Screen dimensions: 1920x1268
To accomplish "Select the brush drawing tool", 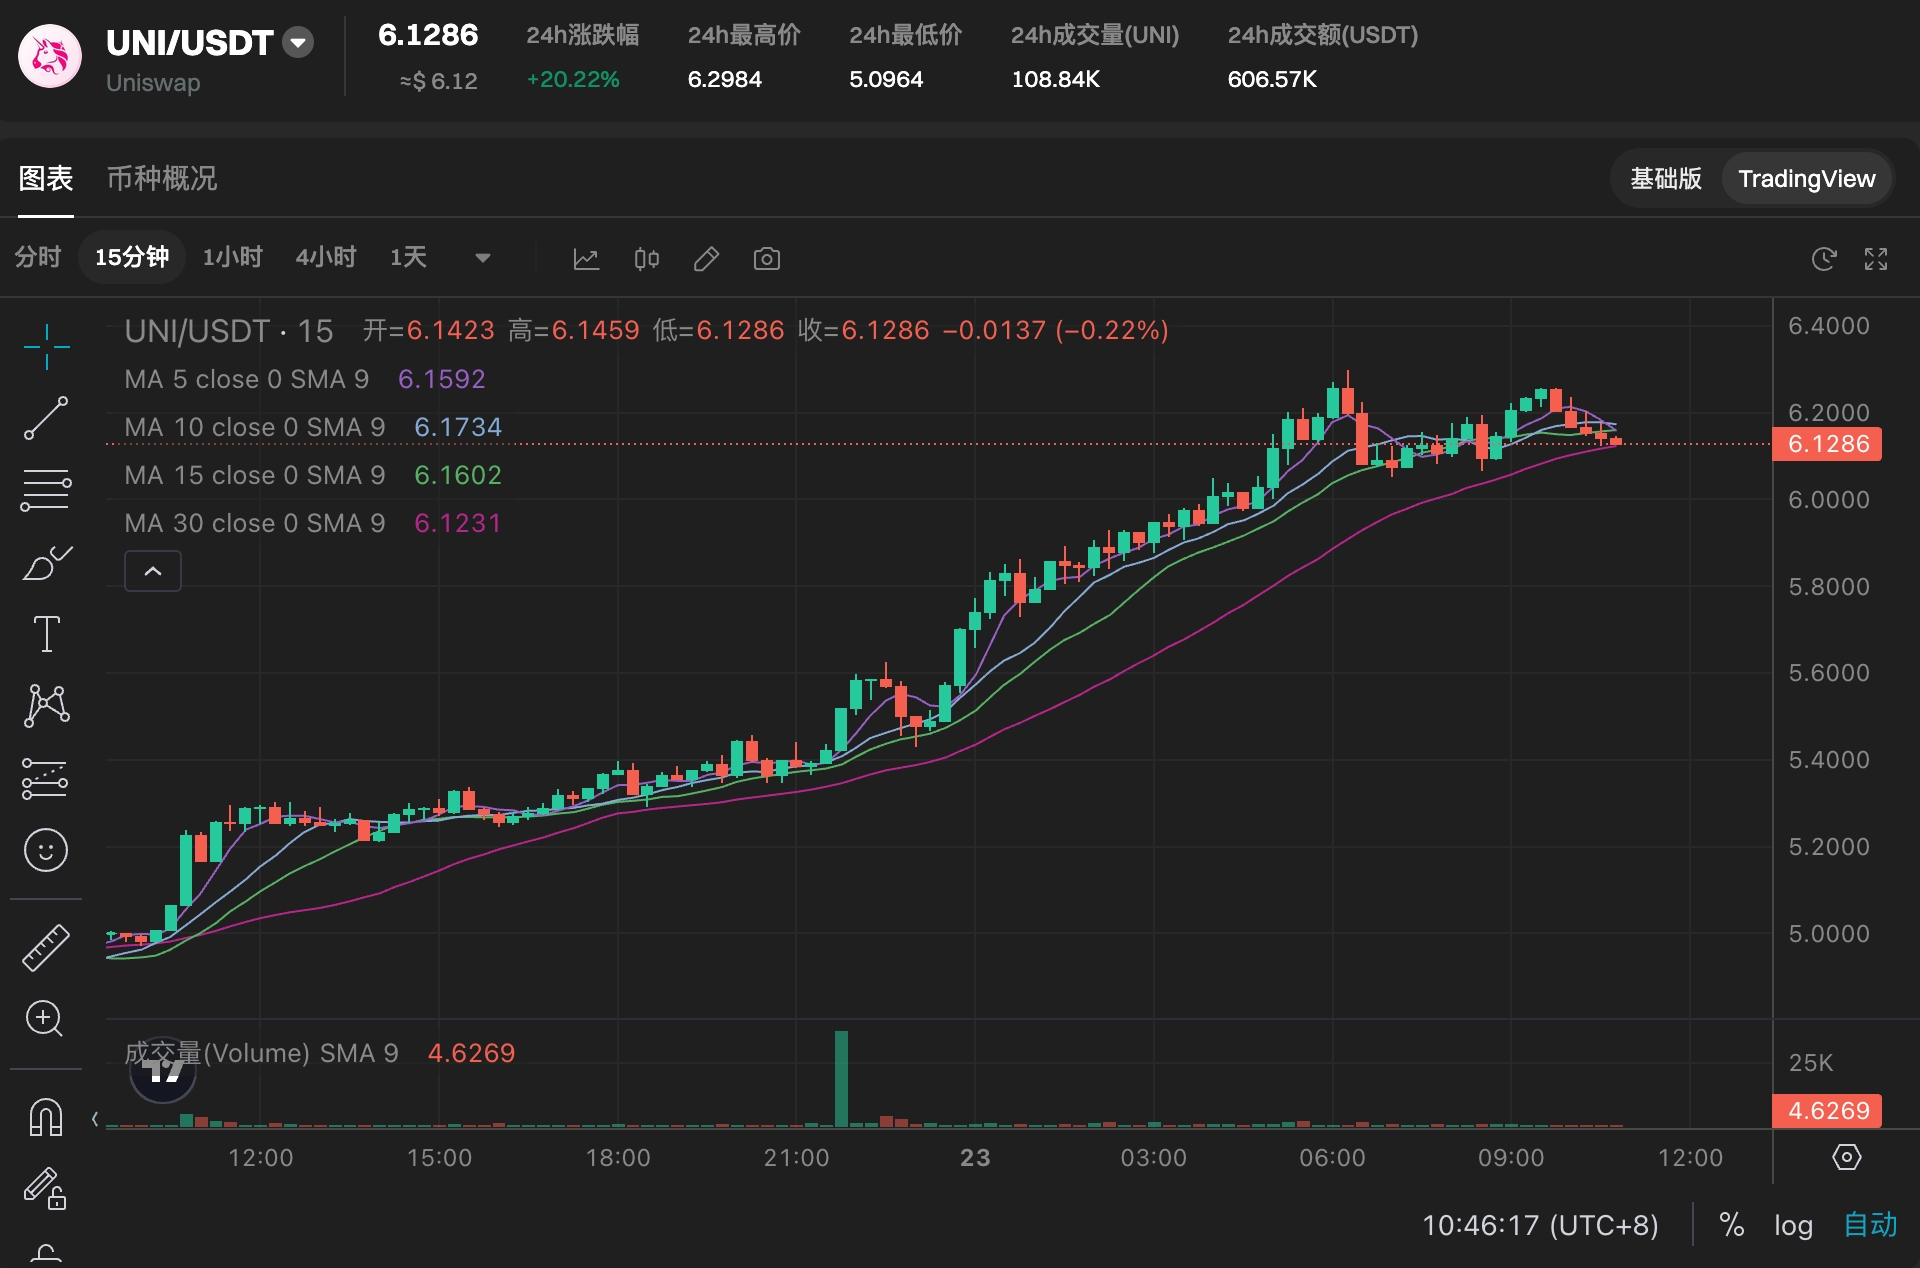I will pos(46,563).
